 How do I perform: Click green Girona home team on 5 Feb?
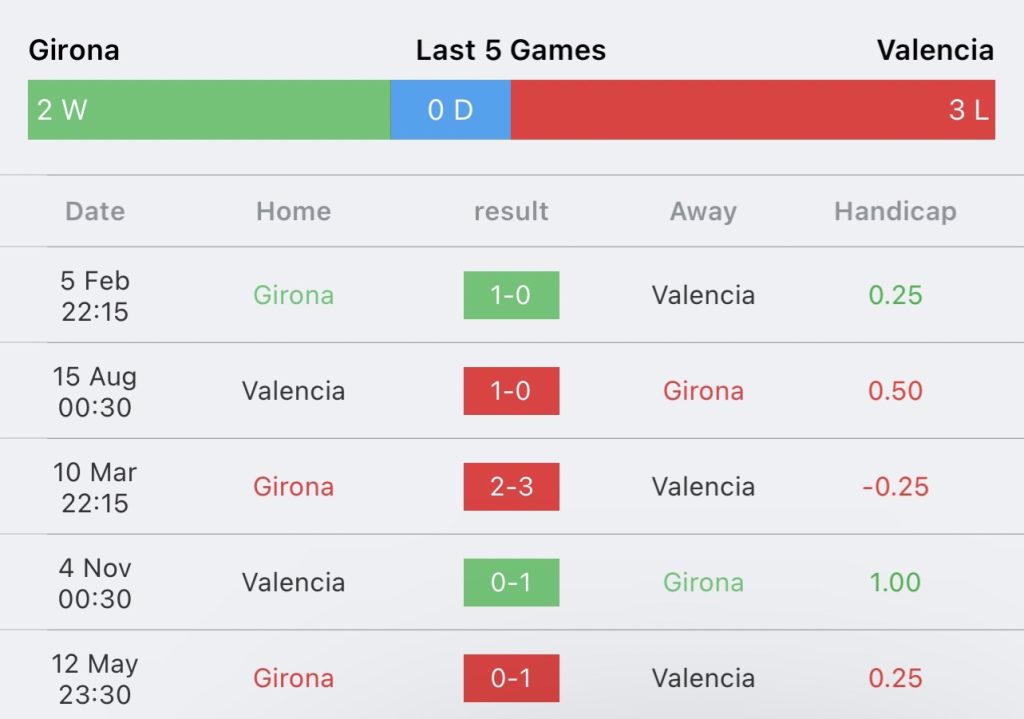294,295
